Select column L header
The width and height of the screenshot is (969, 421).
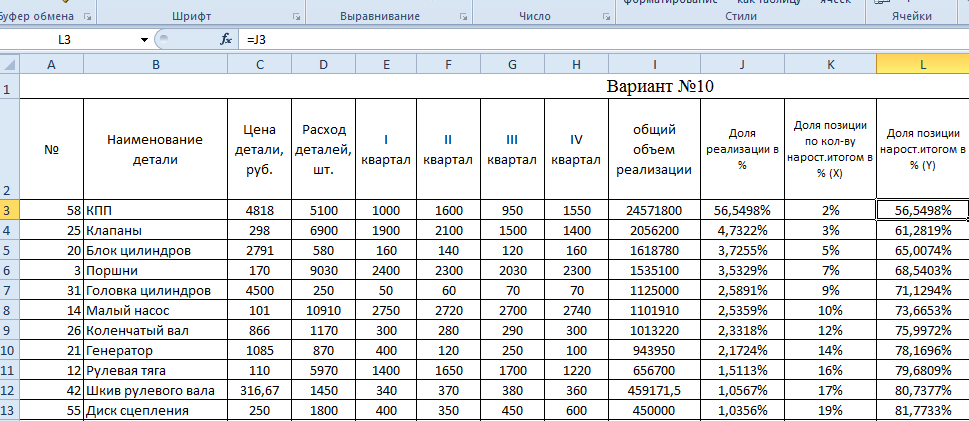pyautogui.click(x=923, y=64)
